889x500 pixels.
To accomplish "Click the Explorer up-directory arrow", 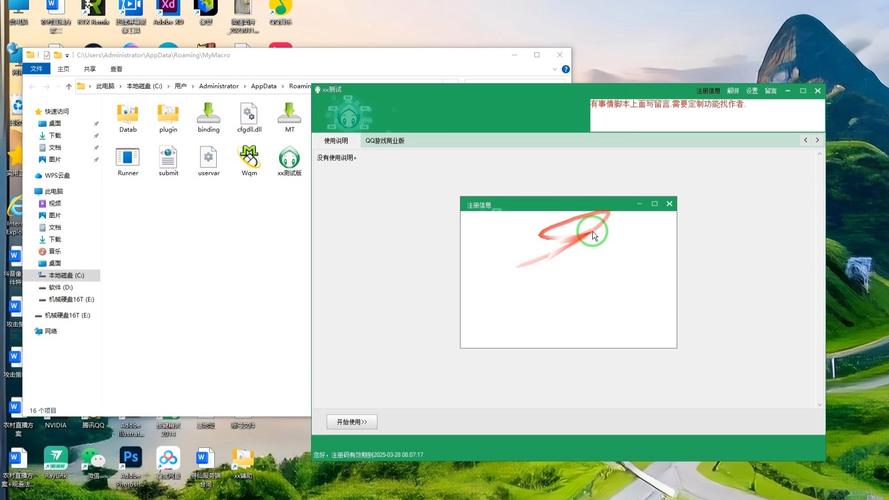I will pos(69,86).
